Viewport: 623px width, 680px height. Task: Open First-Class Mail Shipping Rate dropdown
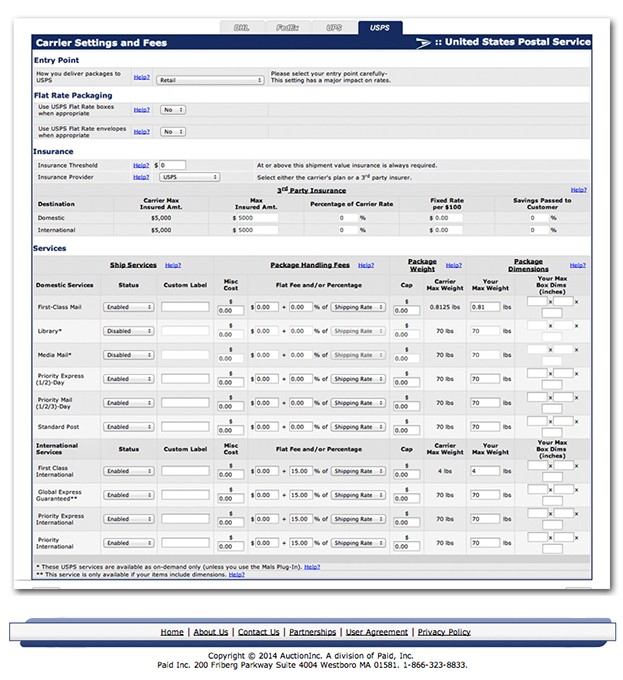pos(358,307)
